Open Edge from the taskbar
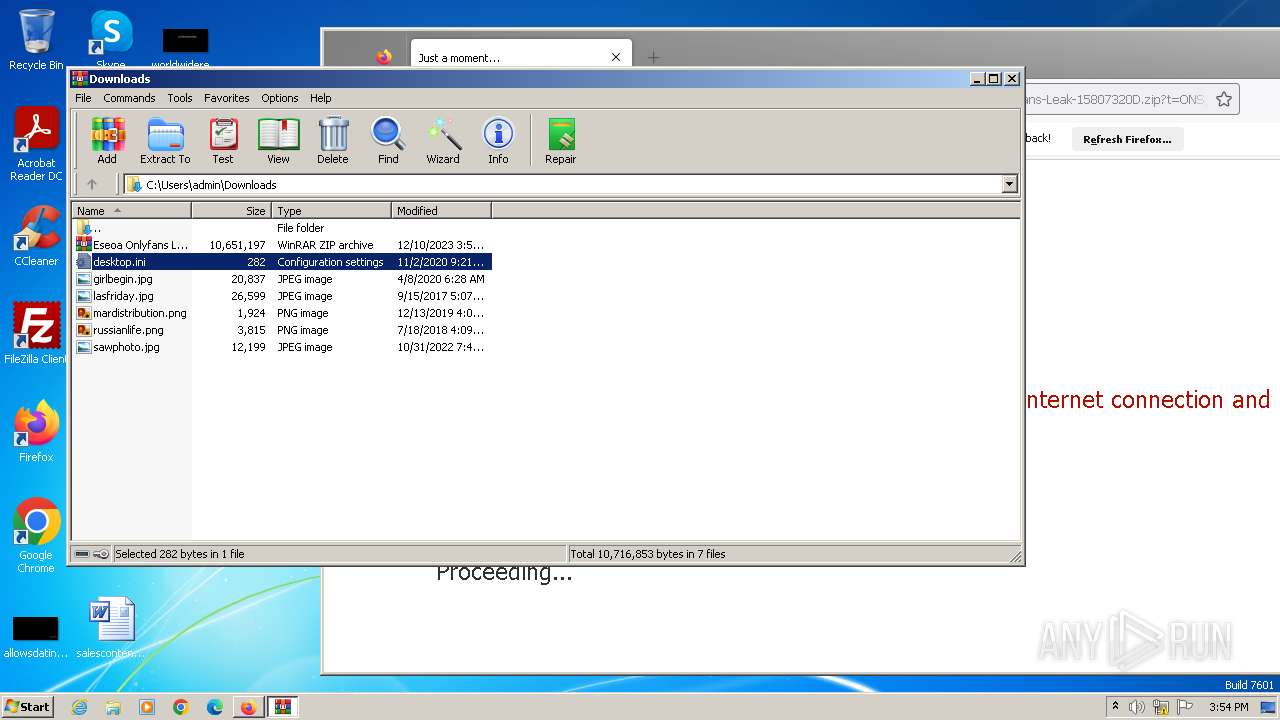This screenshot has width=1280, height=720. coord(215,707)
